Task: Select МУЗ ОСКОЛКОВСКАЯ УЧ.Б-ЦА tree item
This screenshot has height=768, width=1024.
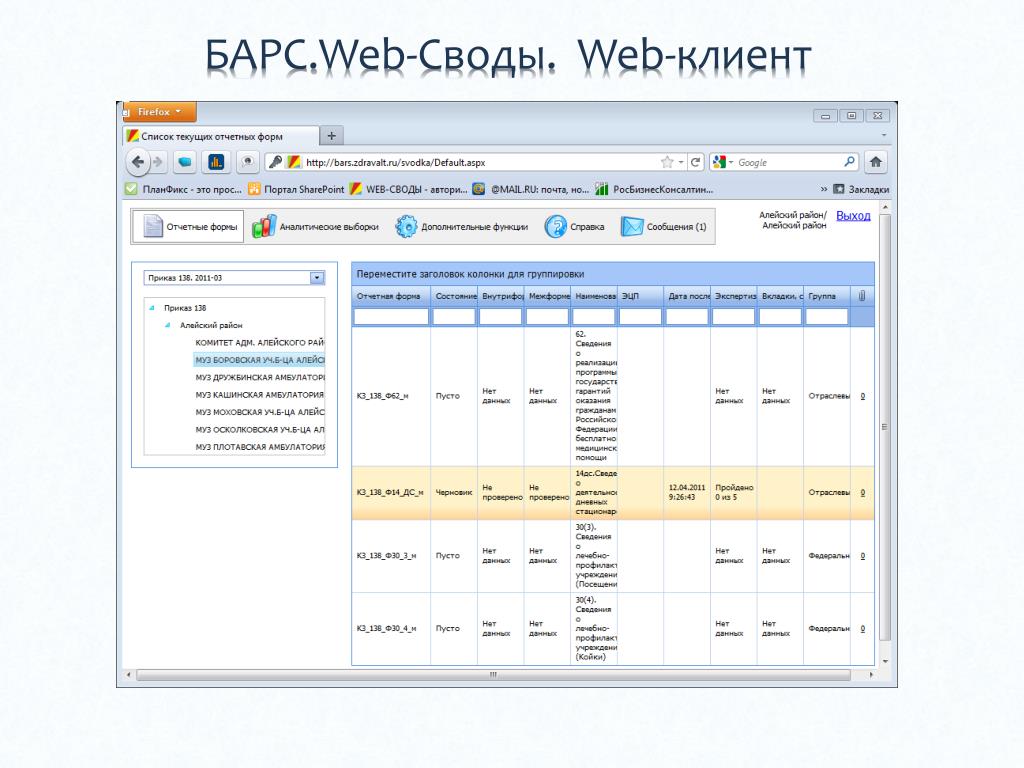Action: coord(259,430)
